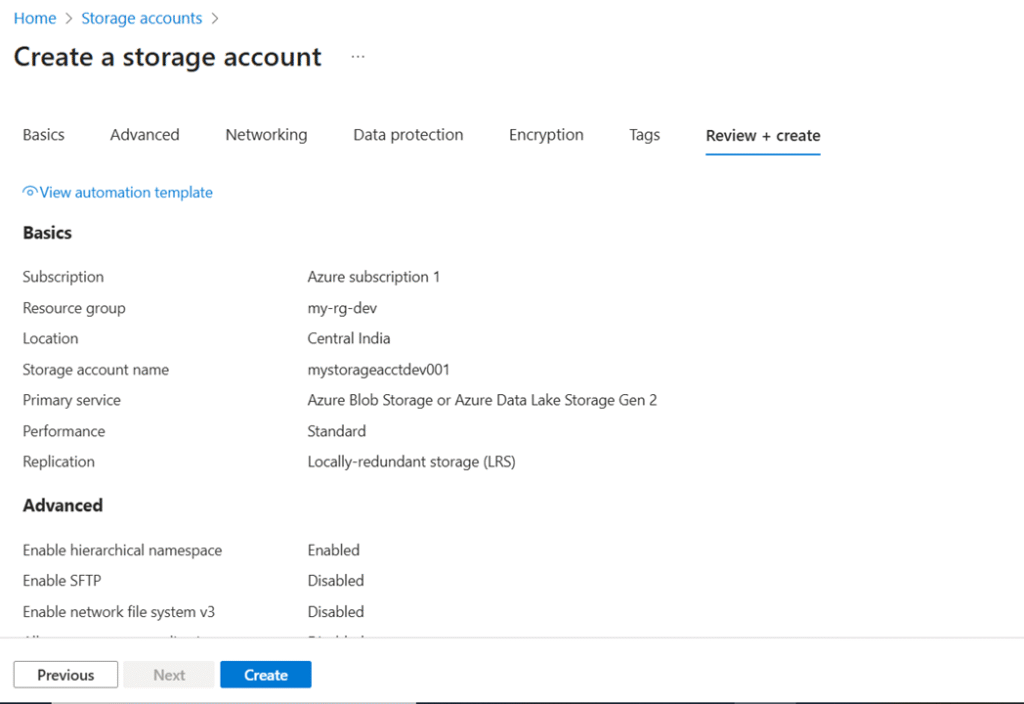
Task: Click the 'Advanced' section heading
Action: point(63,505)
